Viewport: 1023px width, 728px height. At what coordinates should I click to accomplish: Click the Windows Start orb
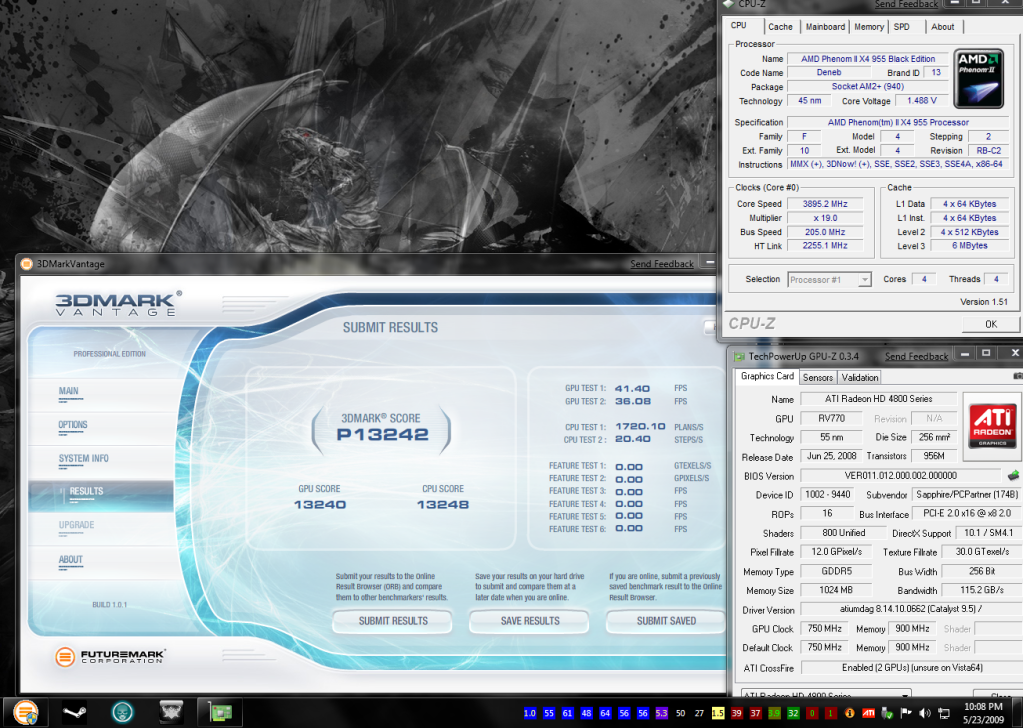pyautogui.click(x=25, y=712)
